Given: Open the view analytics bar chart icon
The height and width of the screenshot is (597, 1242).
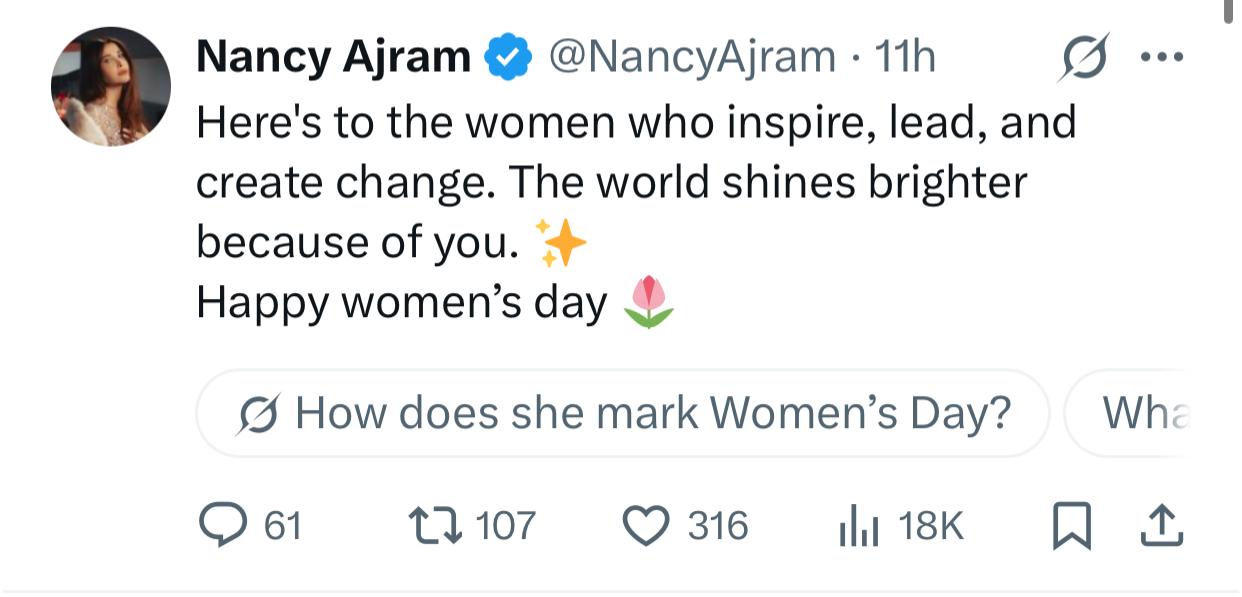Looking at the screenshot, I should pyautogui.click(x=858, y=527).
